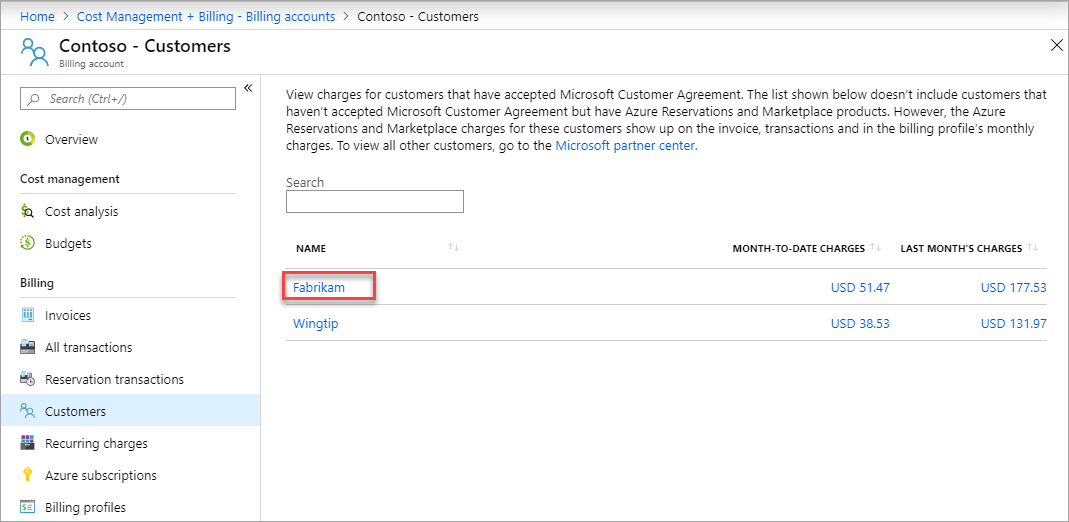The image size is (1069, 522).
Task: Open the Microsoft partner center link
Action: (625, 146)
